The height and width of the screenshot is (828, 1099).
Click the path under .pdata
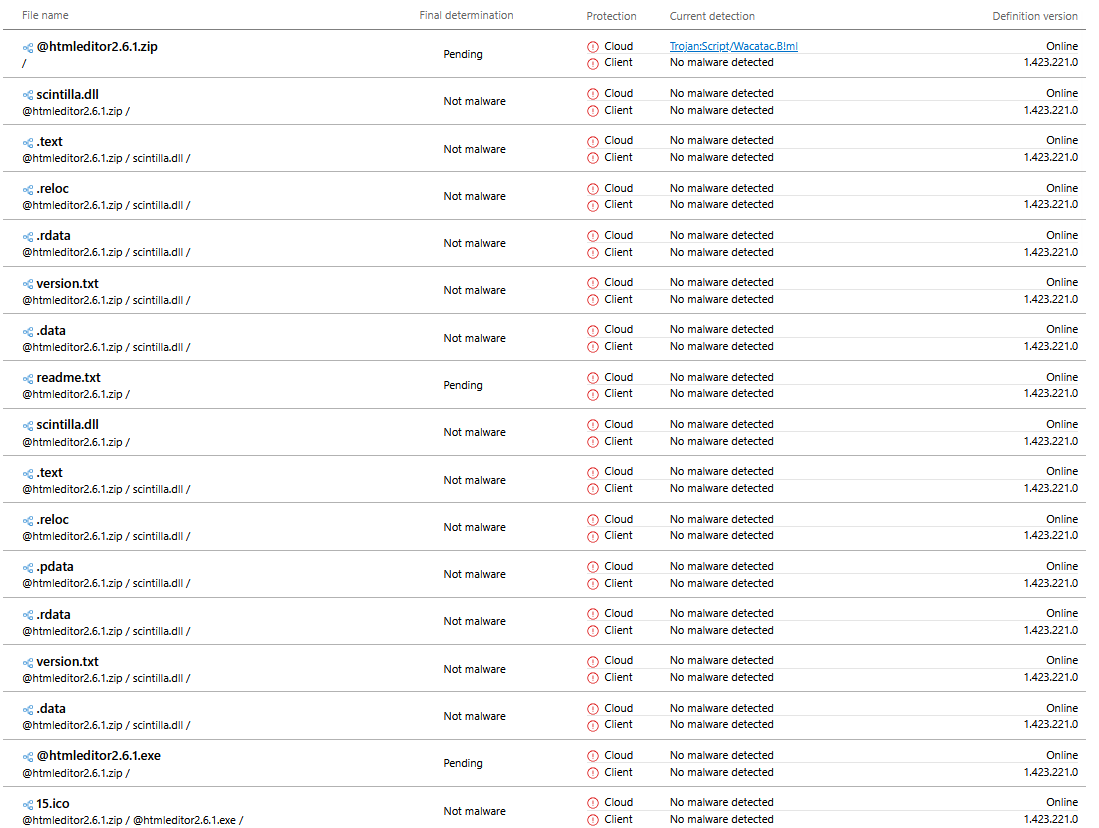[106, 583]
